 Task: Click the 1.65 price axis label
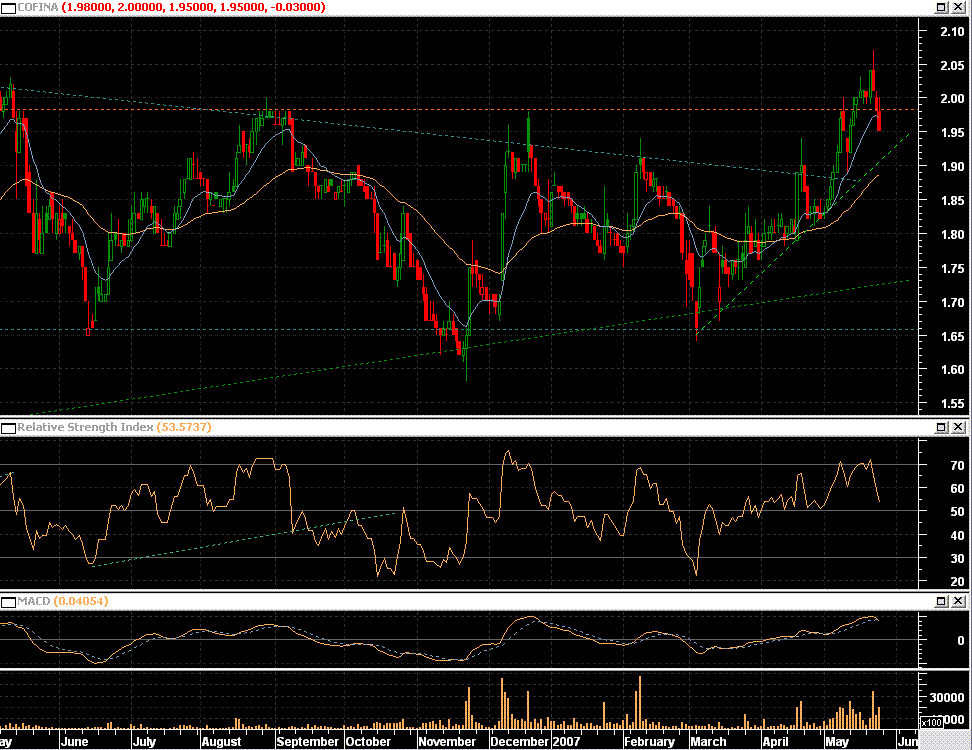click(x=952, y=337)
